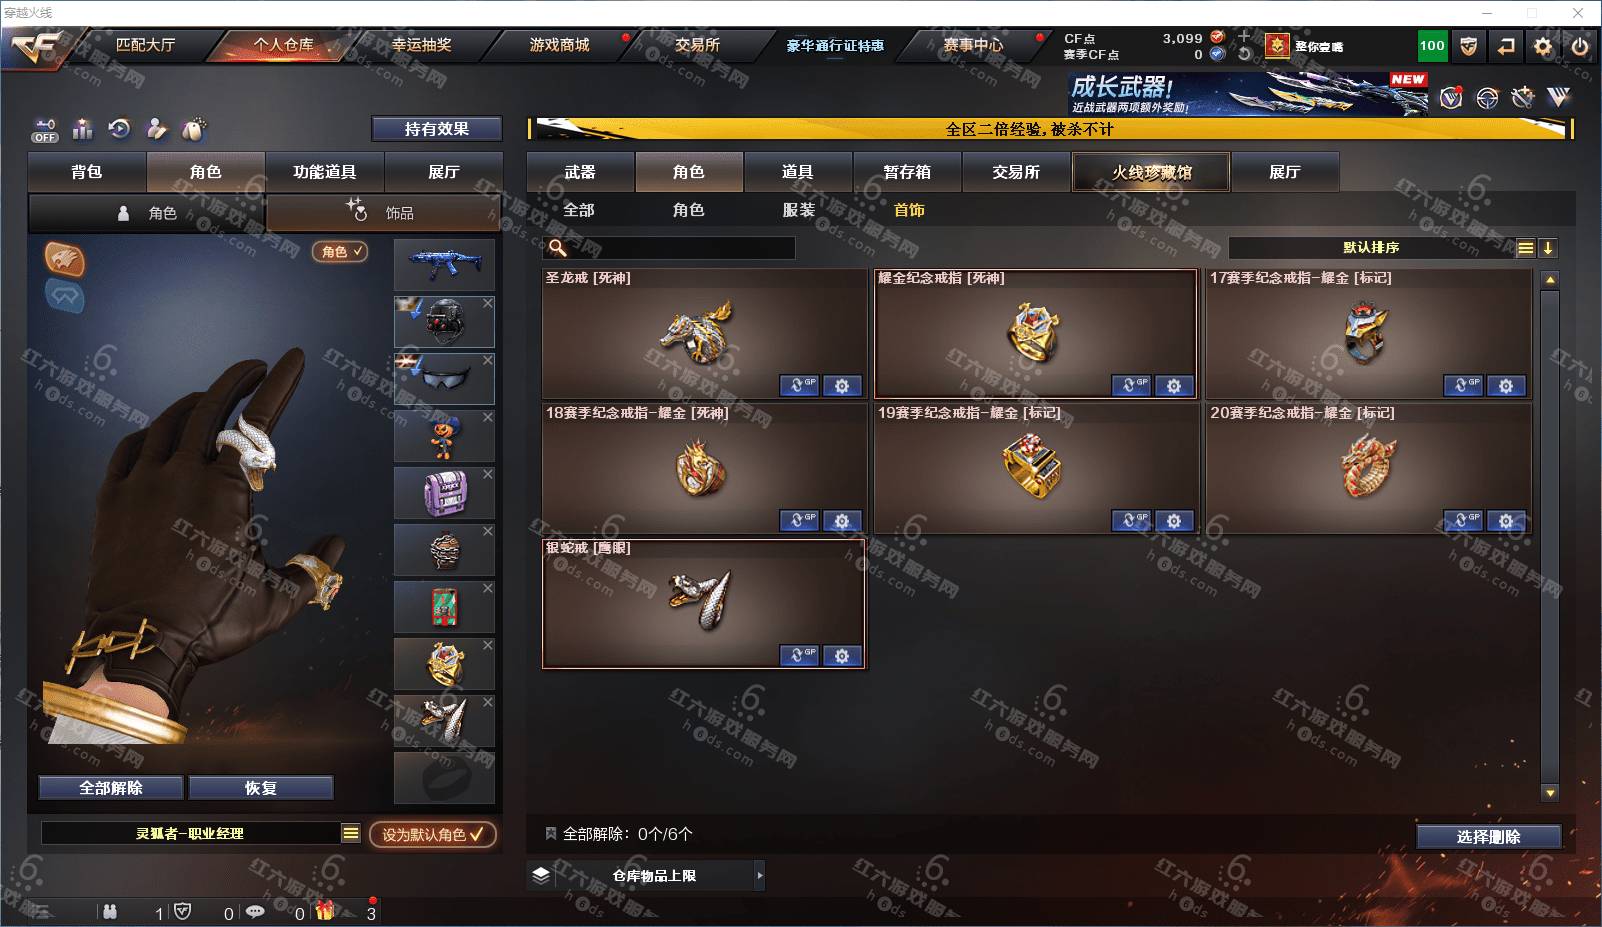This screenshot has height=927, width=1602.
Task: Expand the 仓库物品上限 arrow
Action: pos(759,876)
